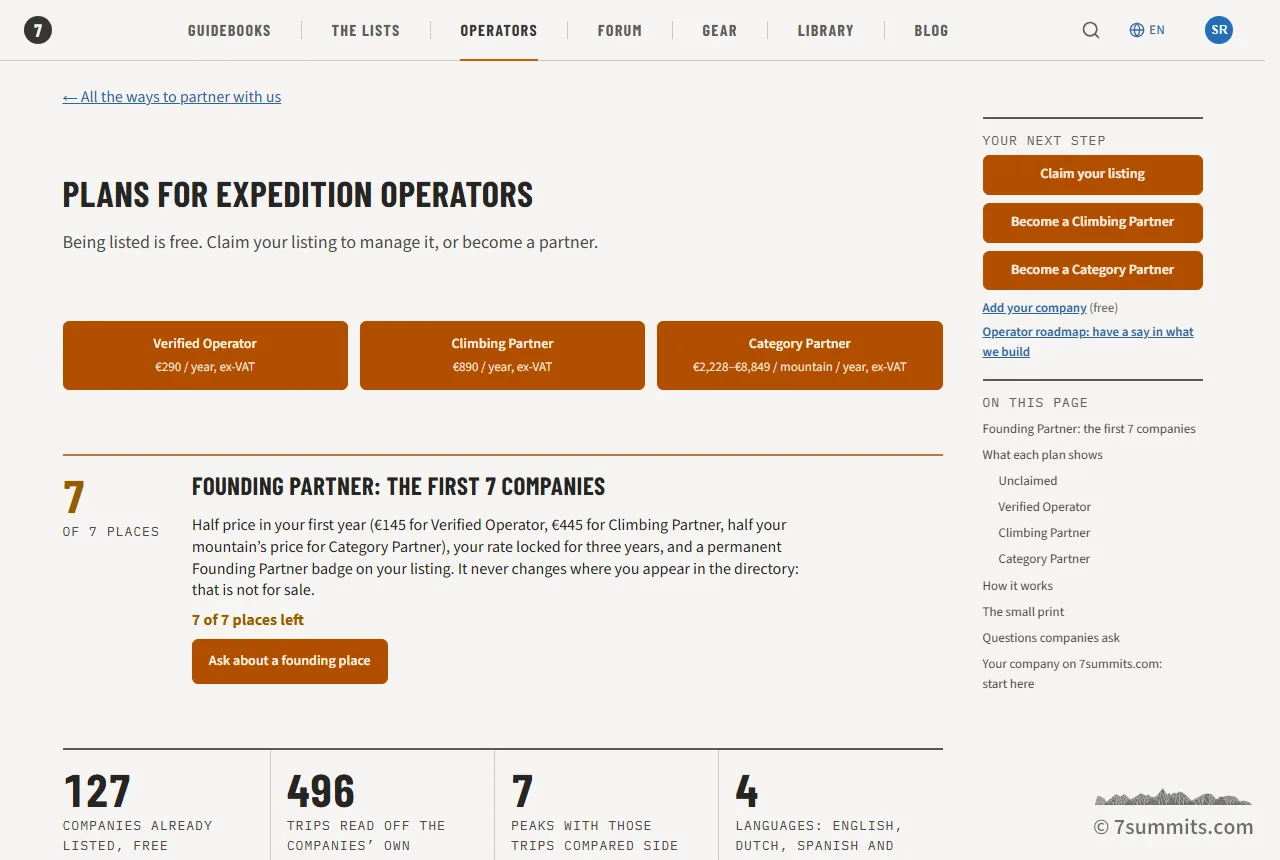Click the 7 logo icon

[38, 30]
